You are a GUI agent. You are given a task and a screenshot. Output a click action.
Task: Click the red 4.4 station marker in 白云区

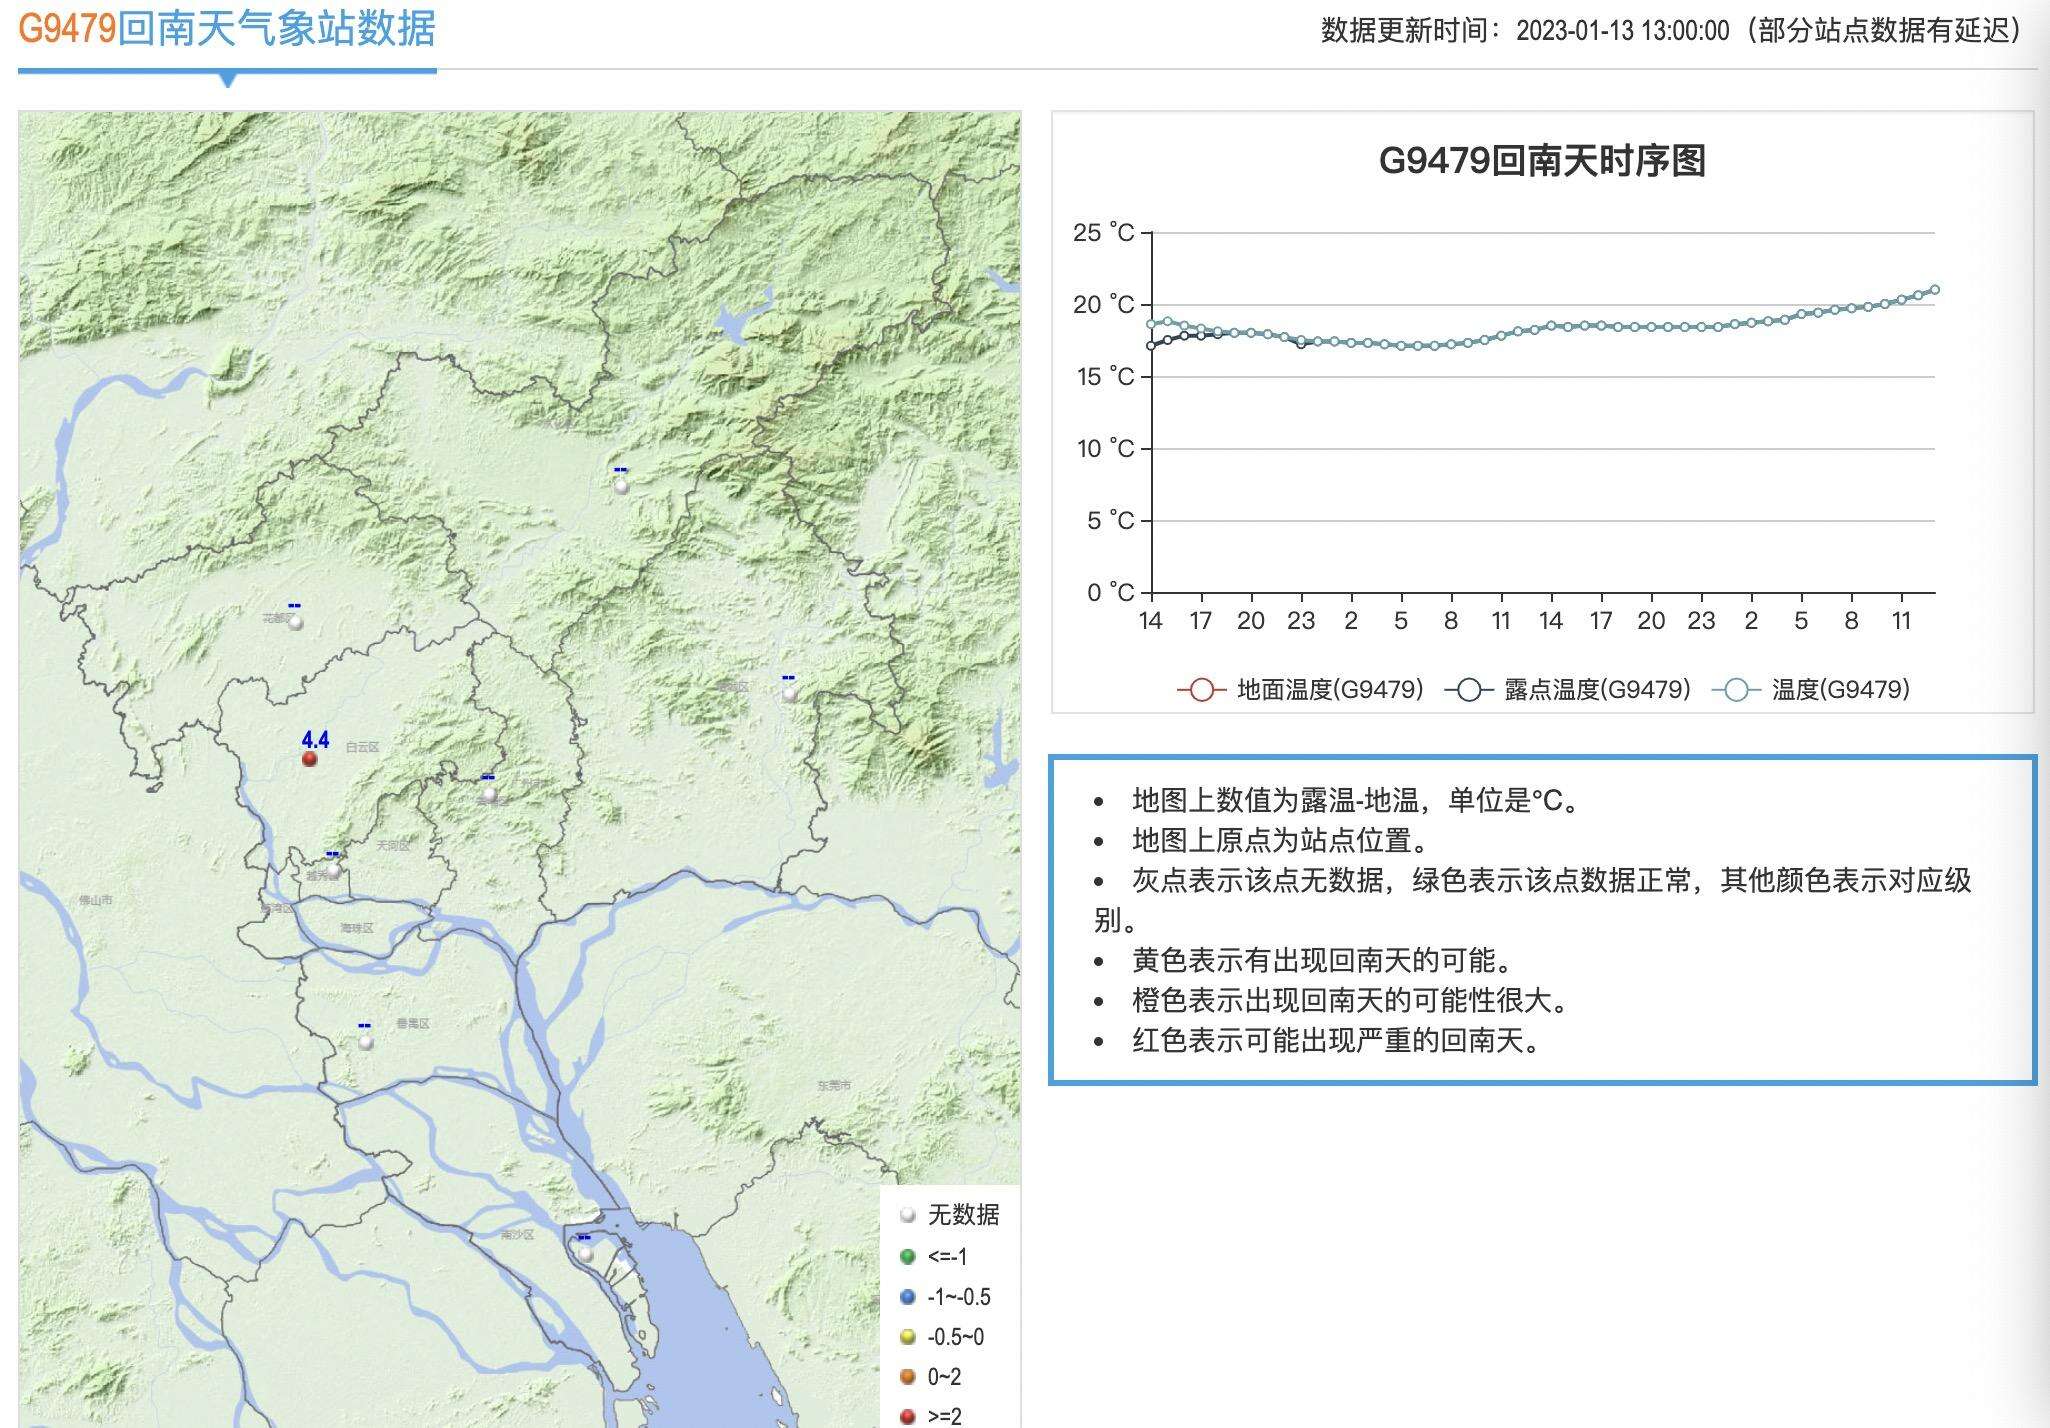[310, 759]
